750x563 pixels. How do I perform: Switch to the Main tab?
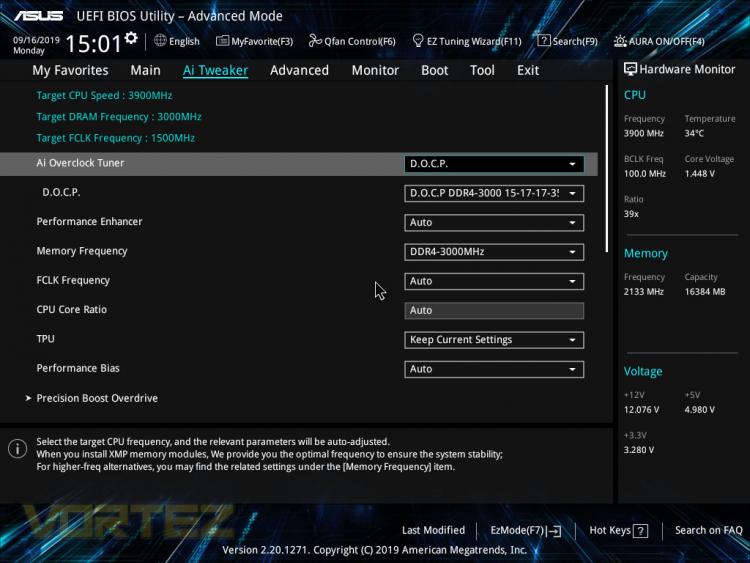[145, 70]
